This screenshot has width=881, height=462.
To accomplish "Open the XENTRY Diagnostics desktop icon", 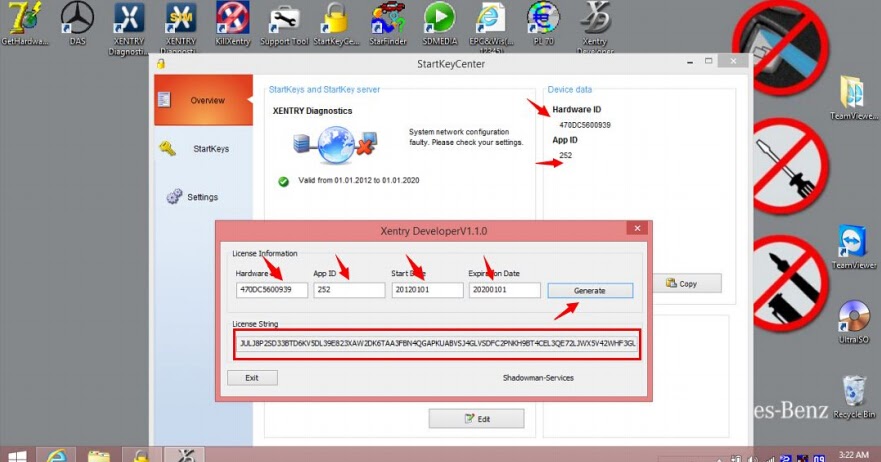I will pos(129,28).
